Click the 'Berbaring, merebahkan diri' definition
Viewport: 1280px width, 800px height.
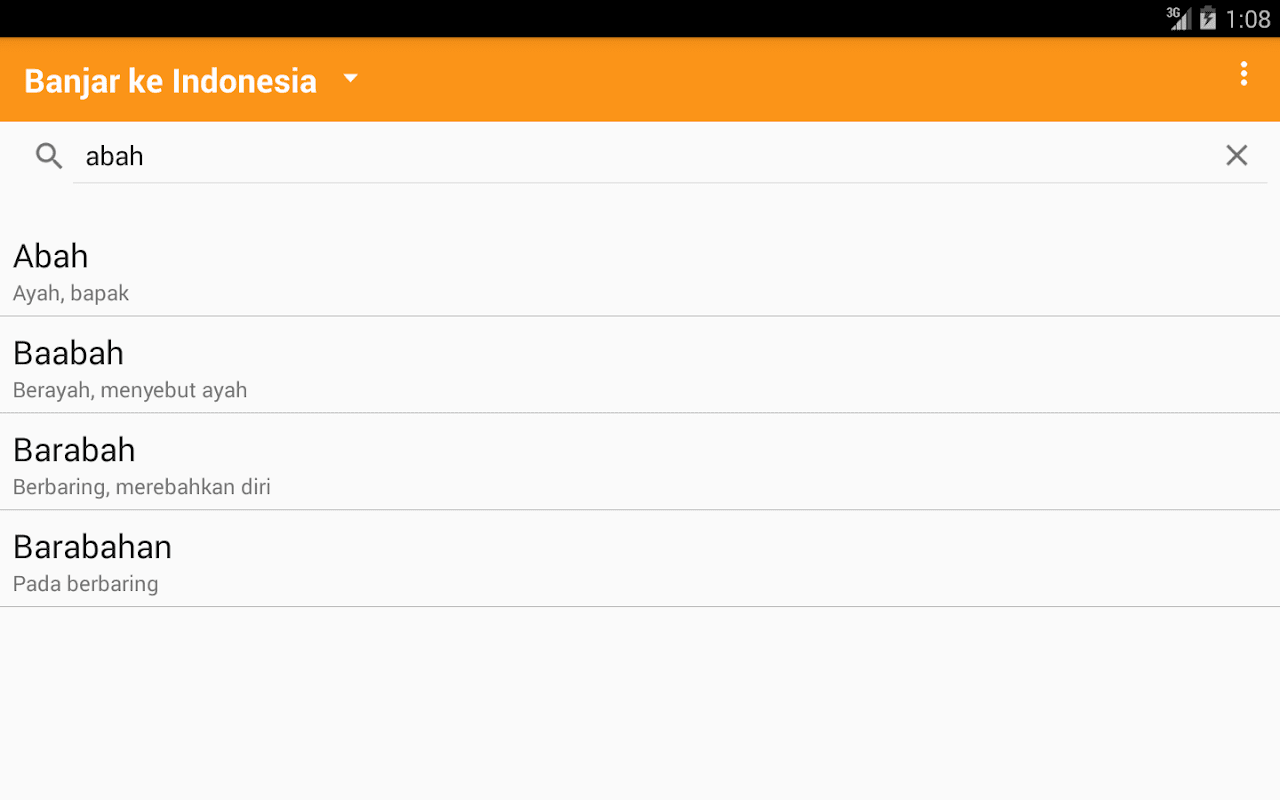click(x=142, y=487)
